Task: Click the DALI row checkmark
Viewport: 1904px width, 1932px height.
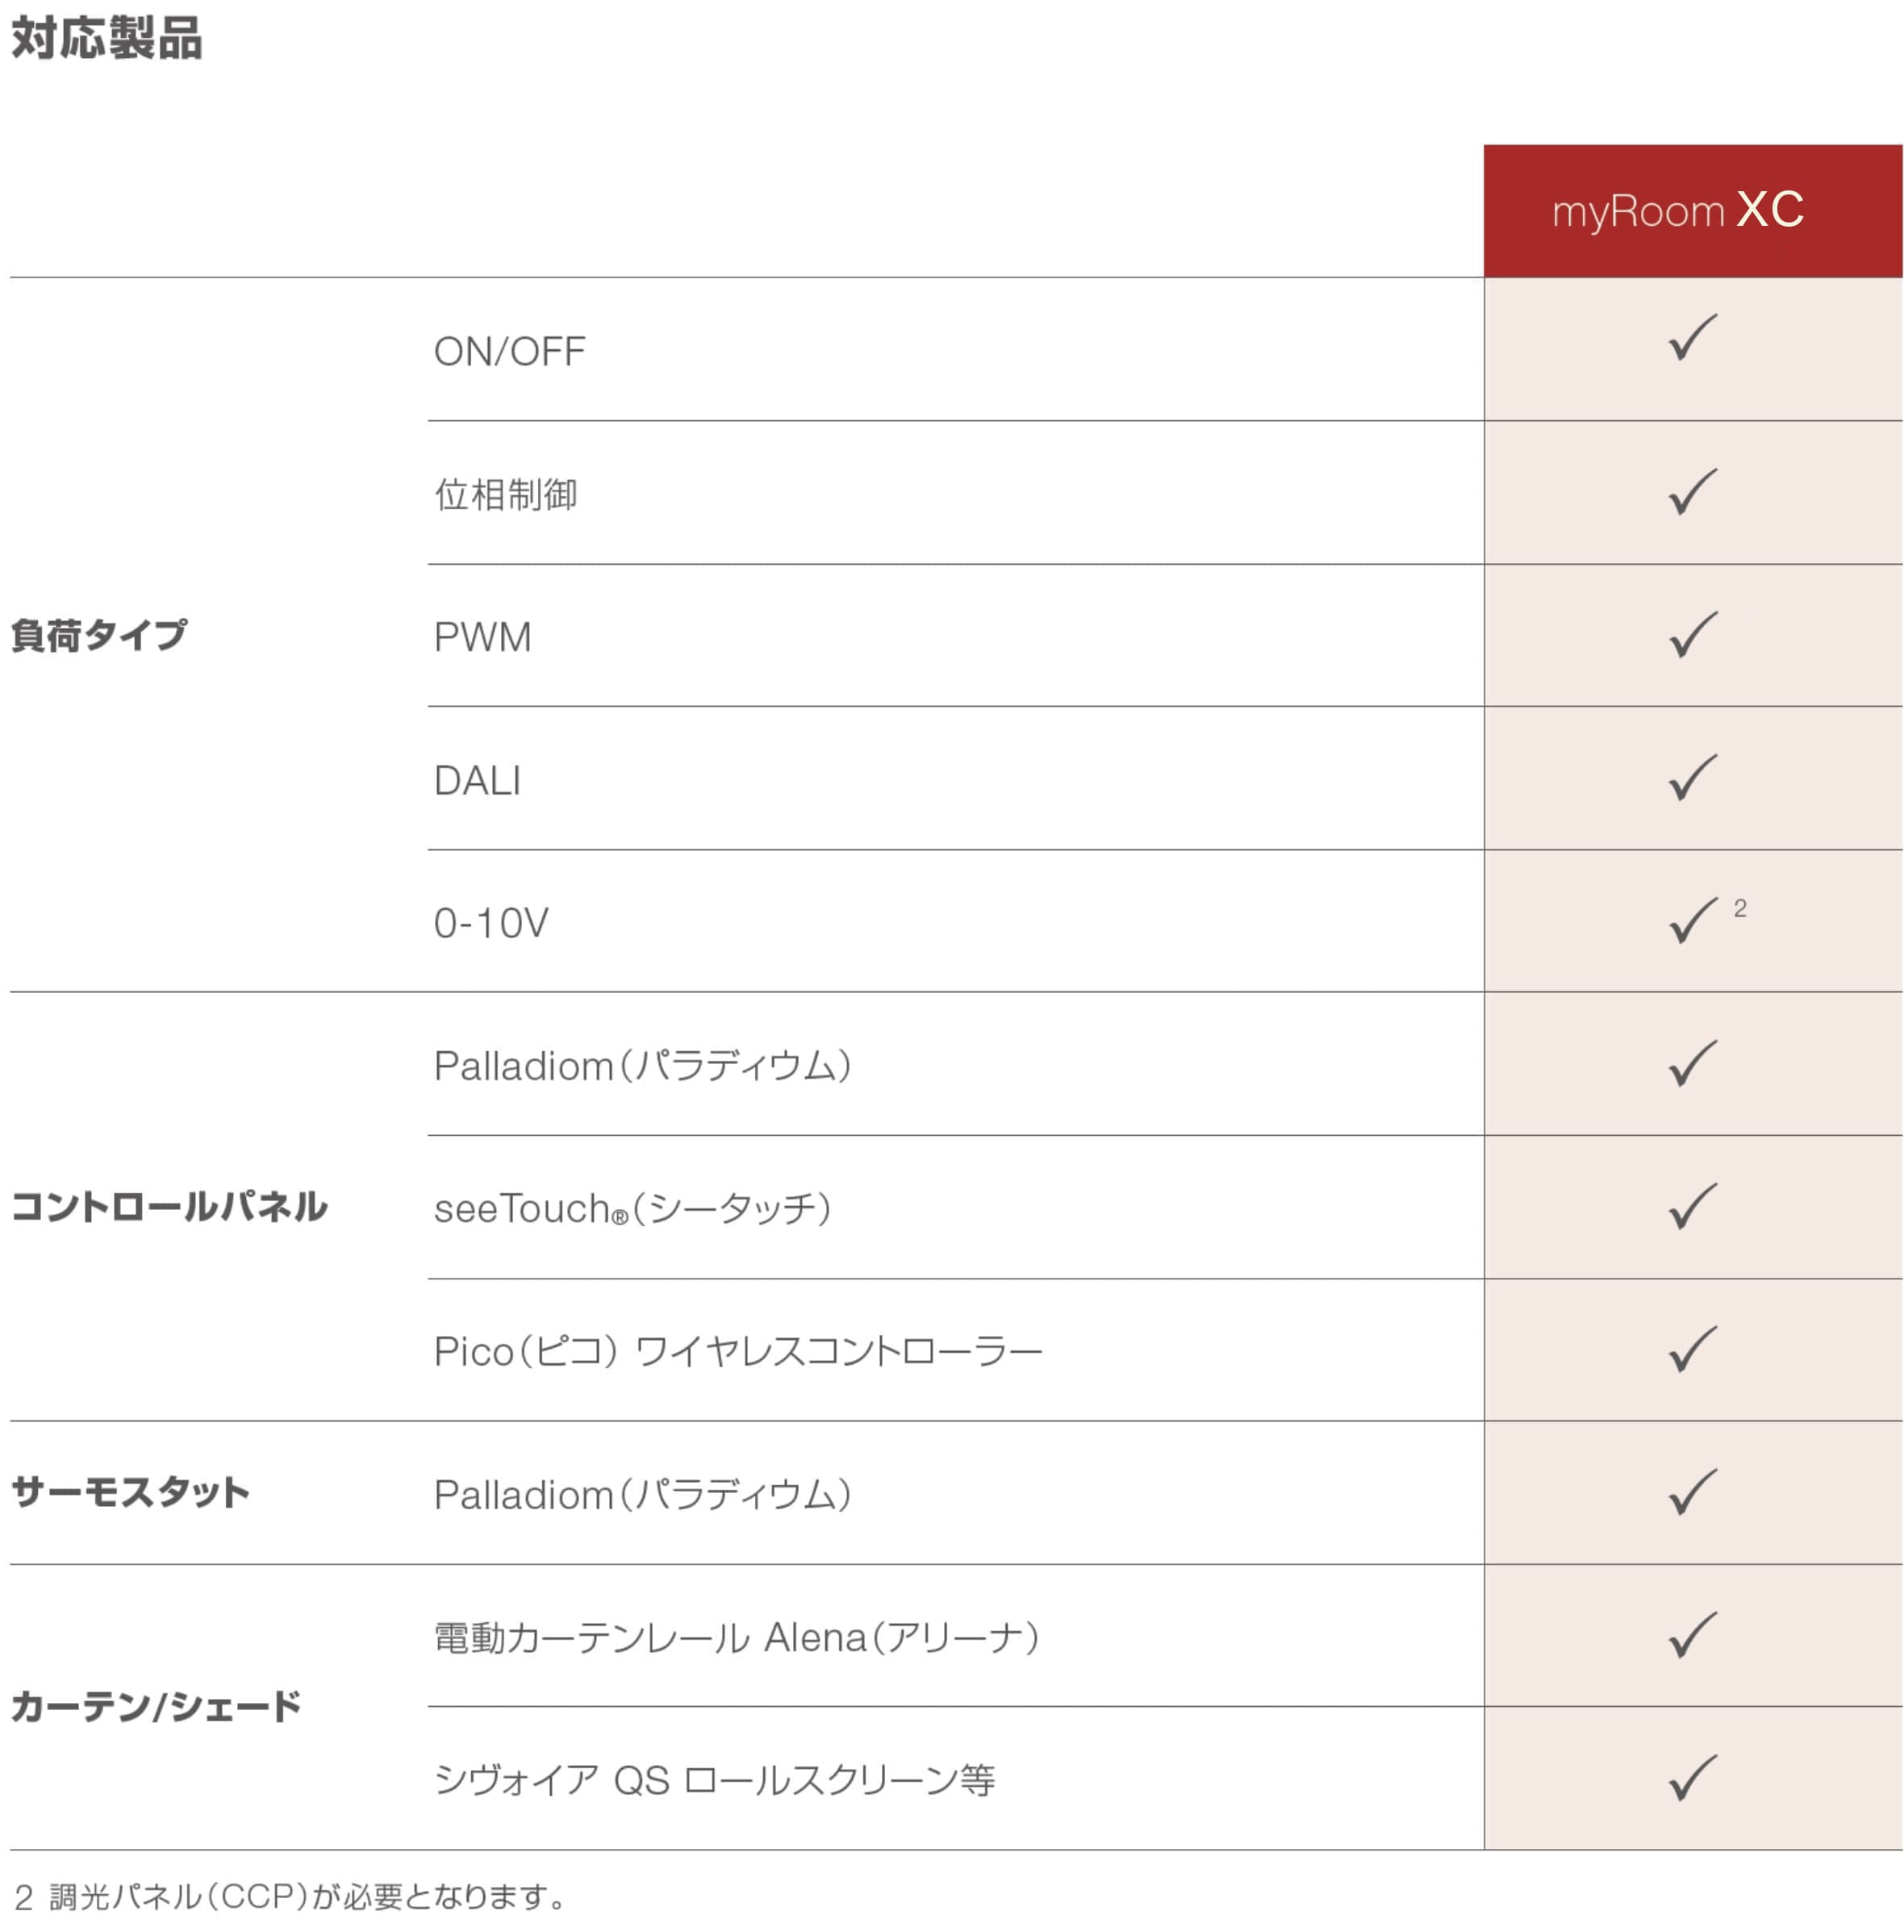Action: pos(1692,778)
